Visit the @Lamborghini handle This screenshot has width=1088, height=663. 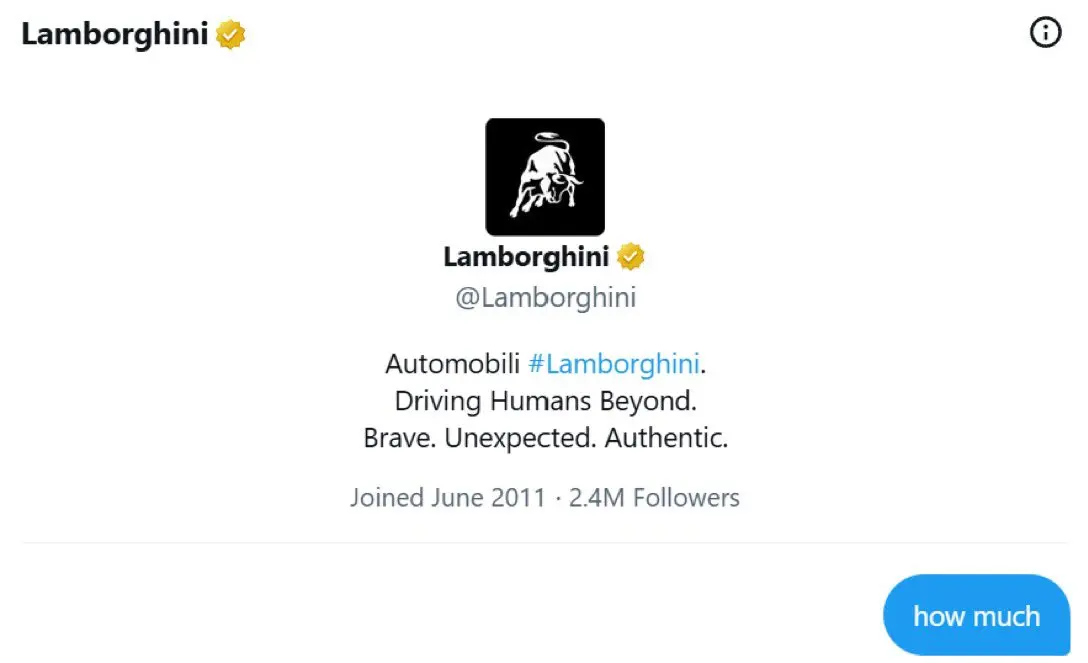[x=545, y=298]
